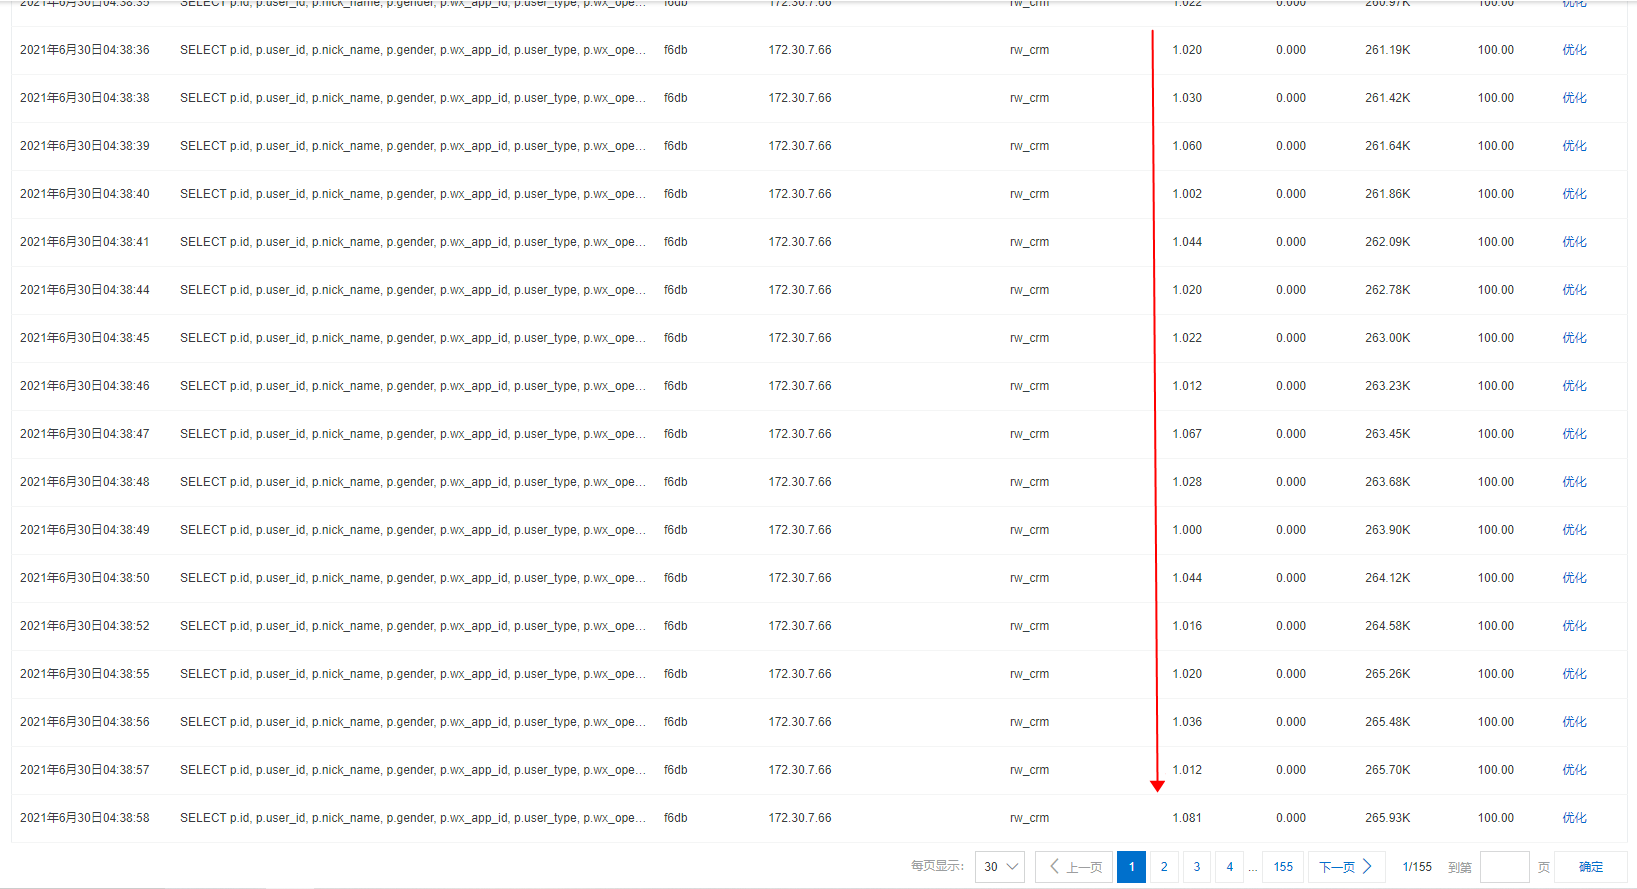1637x889 pixels.
Task: Go to page 4 in pagination
Action: click(1230, 867)
